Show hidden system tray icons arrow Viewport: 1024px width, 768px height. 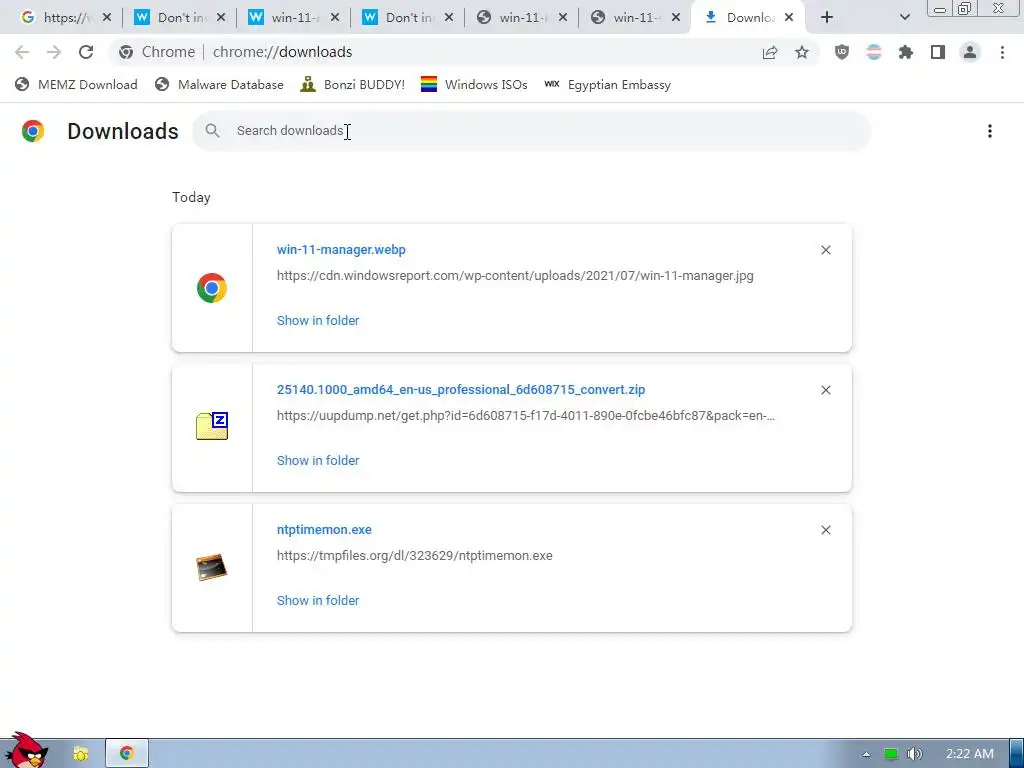coord(866,754)
